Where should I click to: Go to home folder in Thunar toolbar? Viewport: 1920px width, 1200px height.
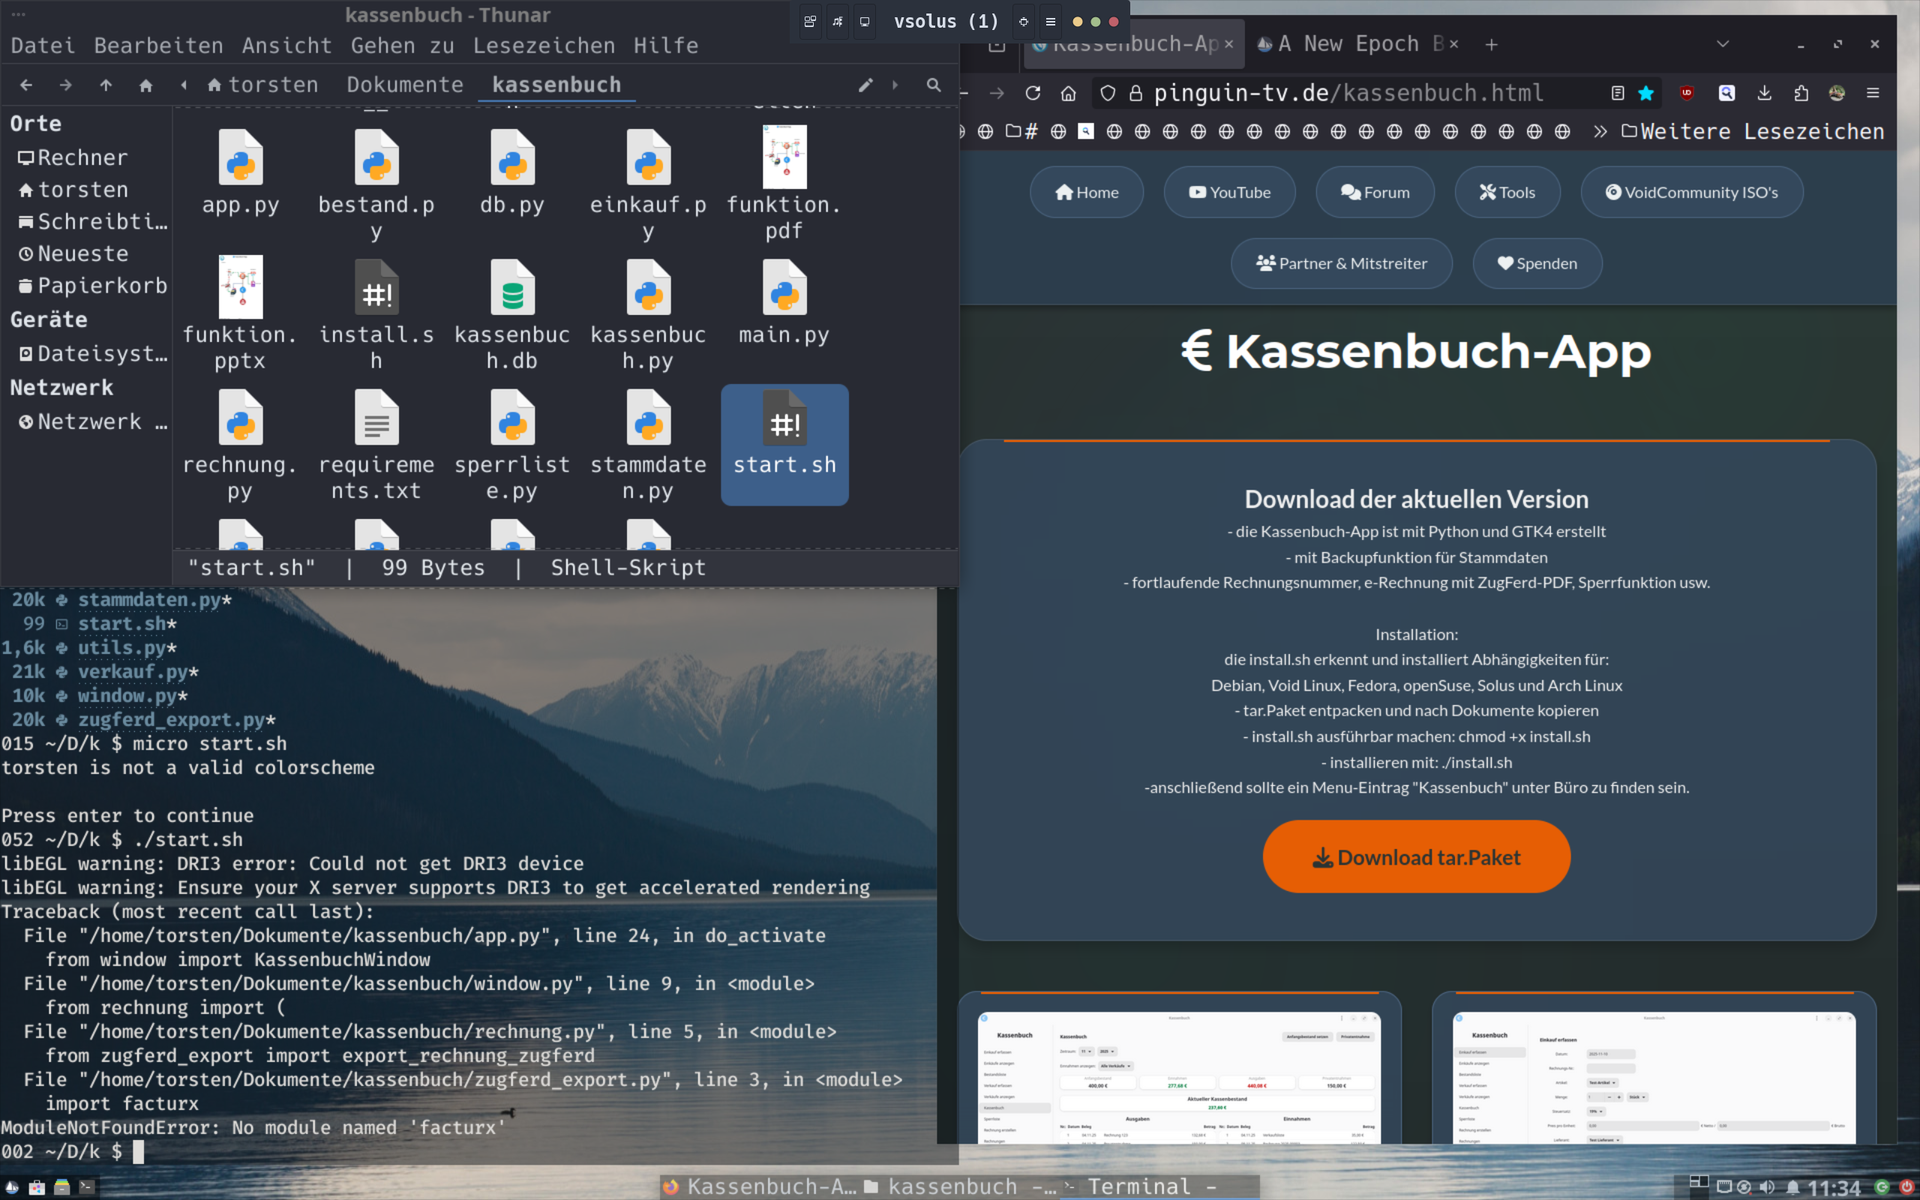tap(146, 85)
